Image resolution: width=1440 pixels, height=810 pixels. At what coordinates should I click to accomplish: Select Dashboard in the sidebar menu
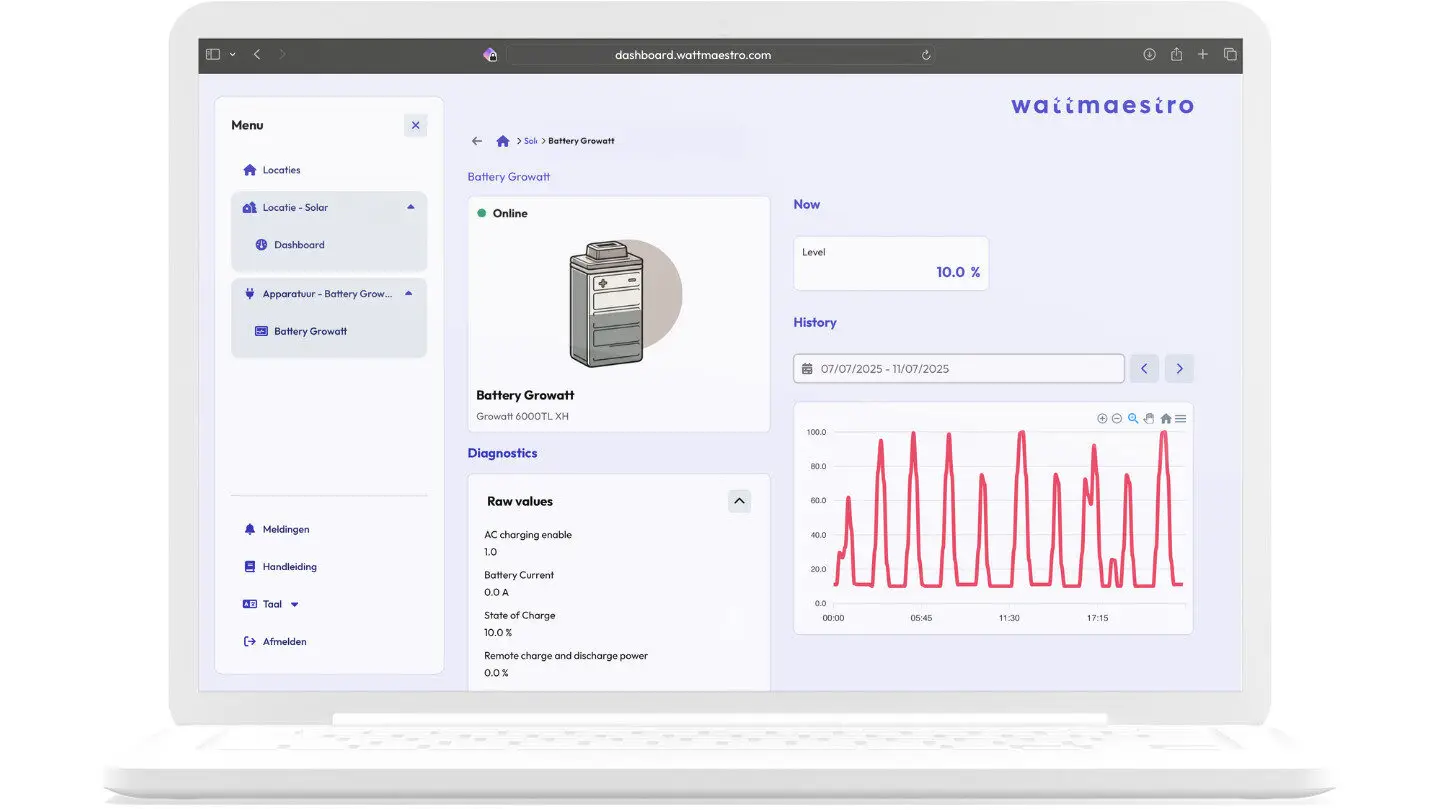[x=299, y=245]
